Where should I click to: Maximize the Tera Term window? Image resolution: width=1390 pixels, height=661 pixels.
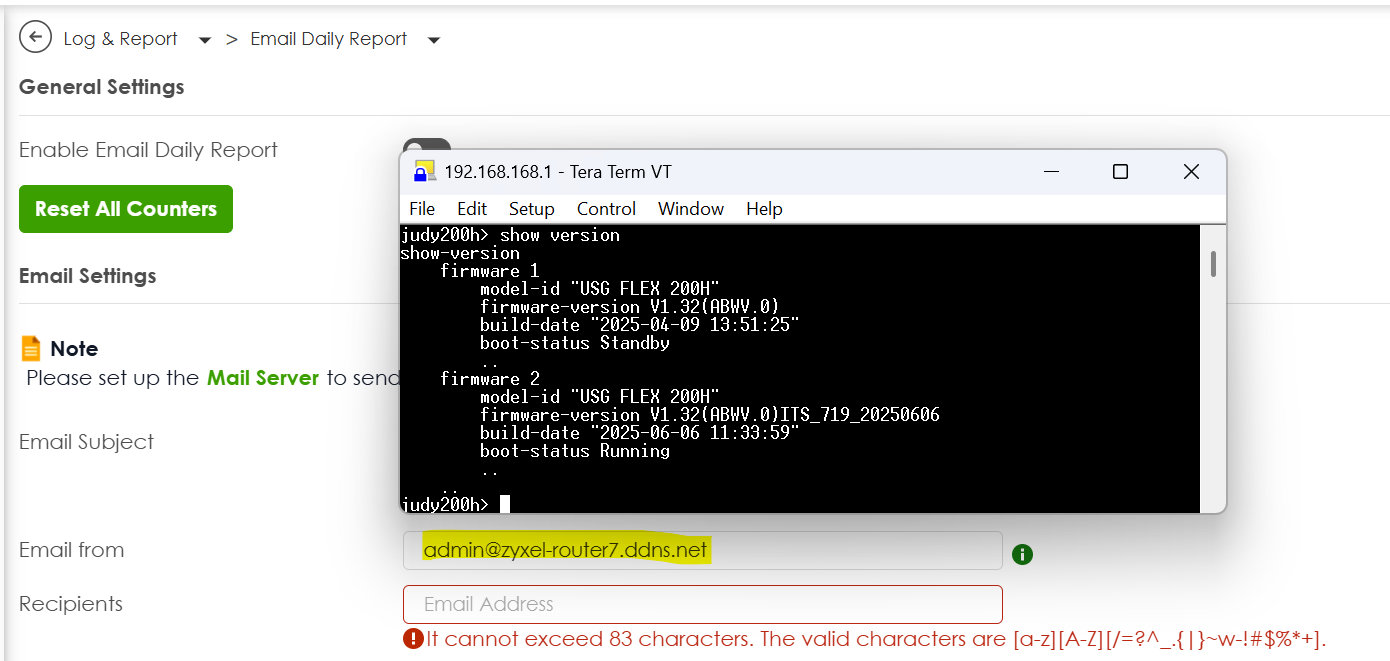(x=1120, y=172)
